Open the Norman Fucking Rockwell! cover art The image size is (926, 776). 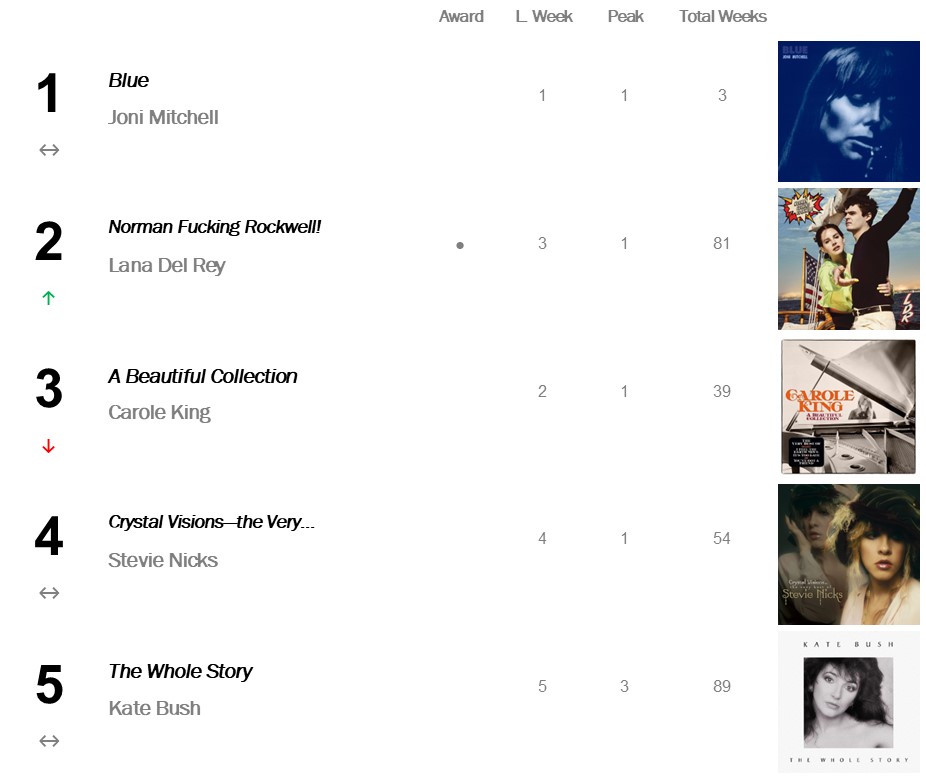(x=848, y=259)
